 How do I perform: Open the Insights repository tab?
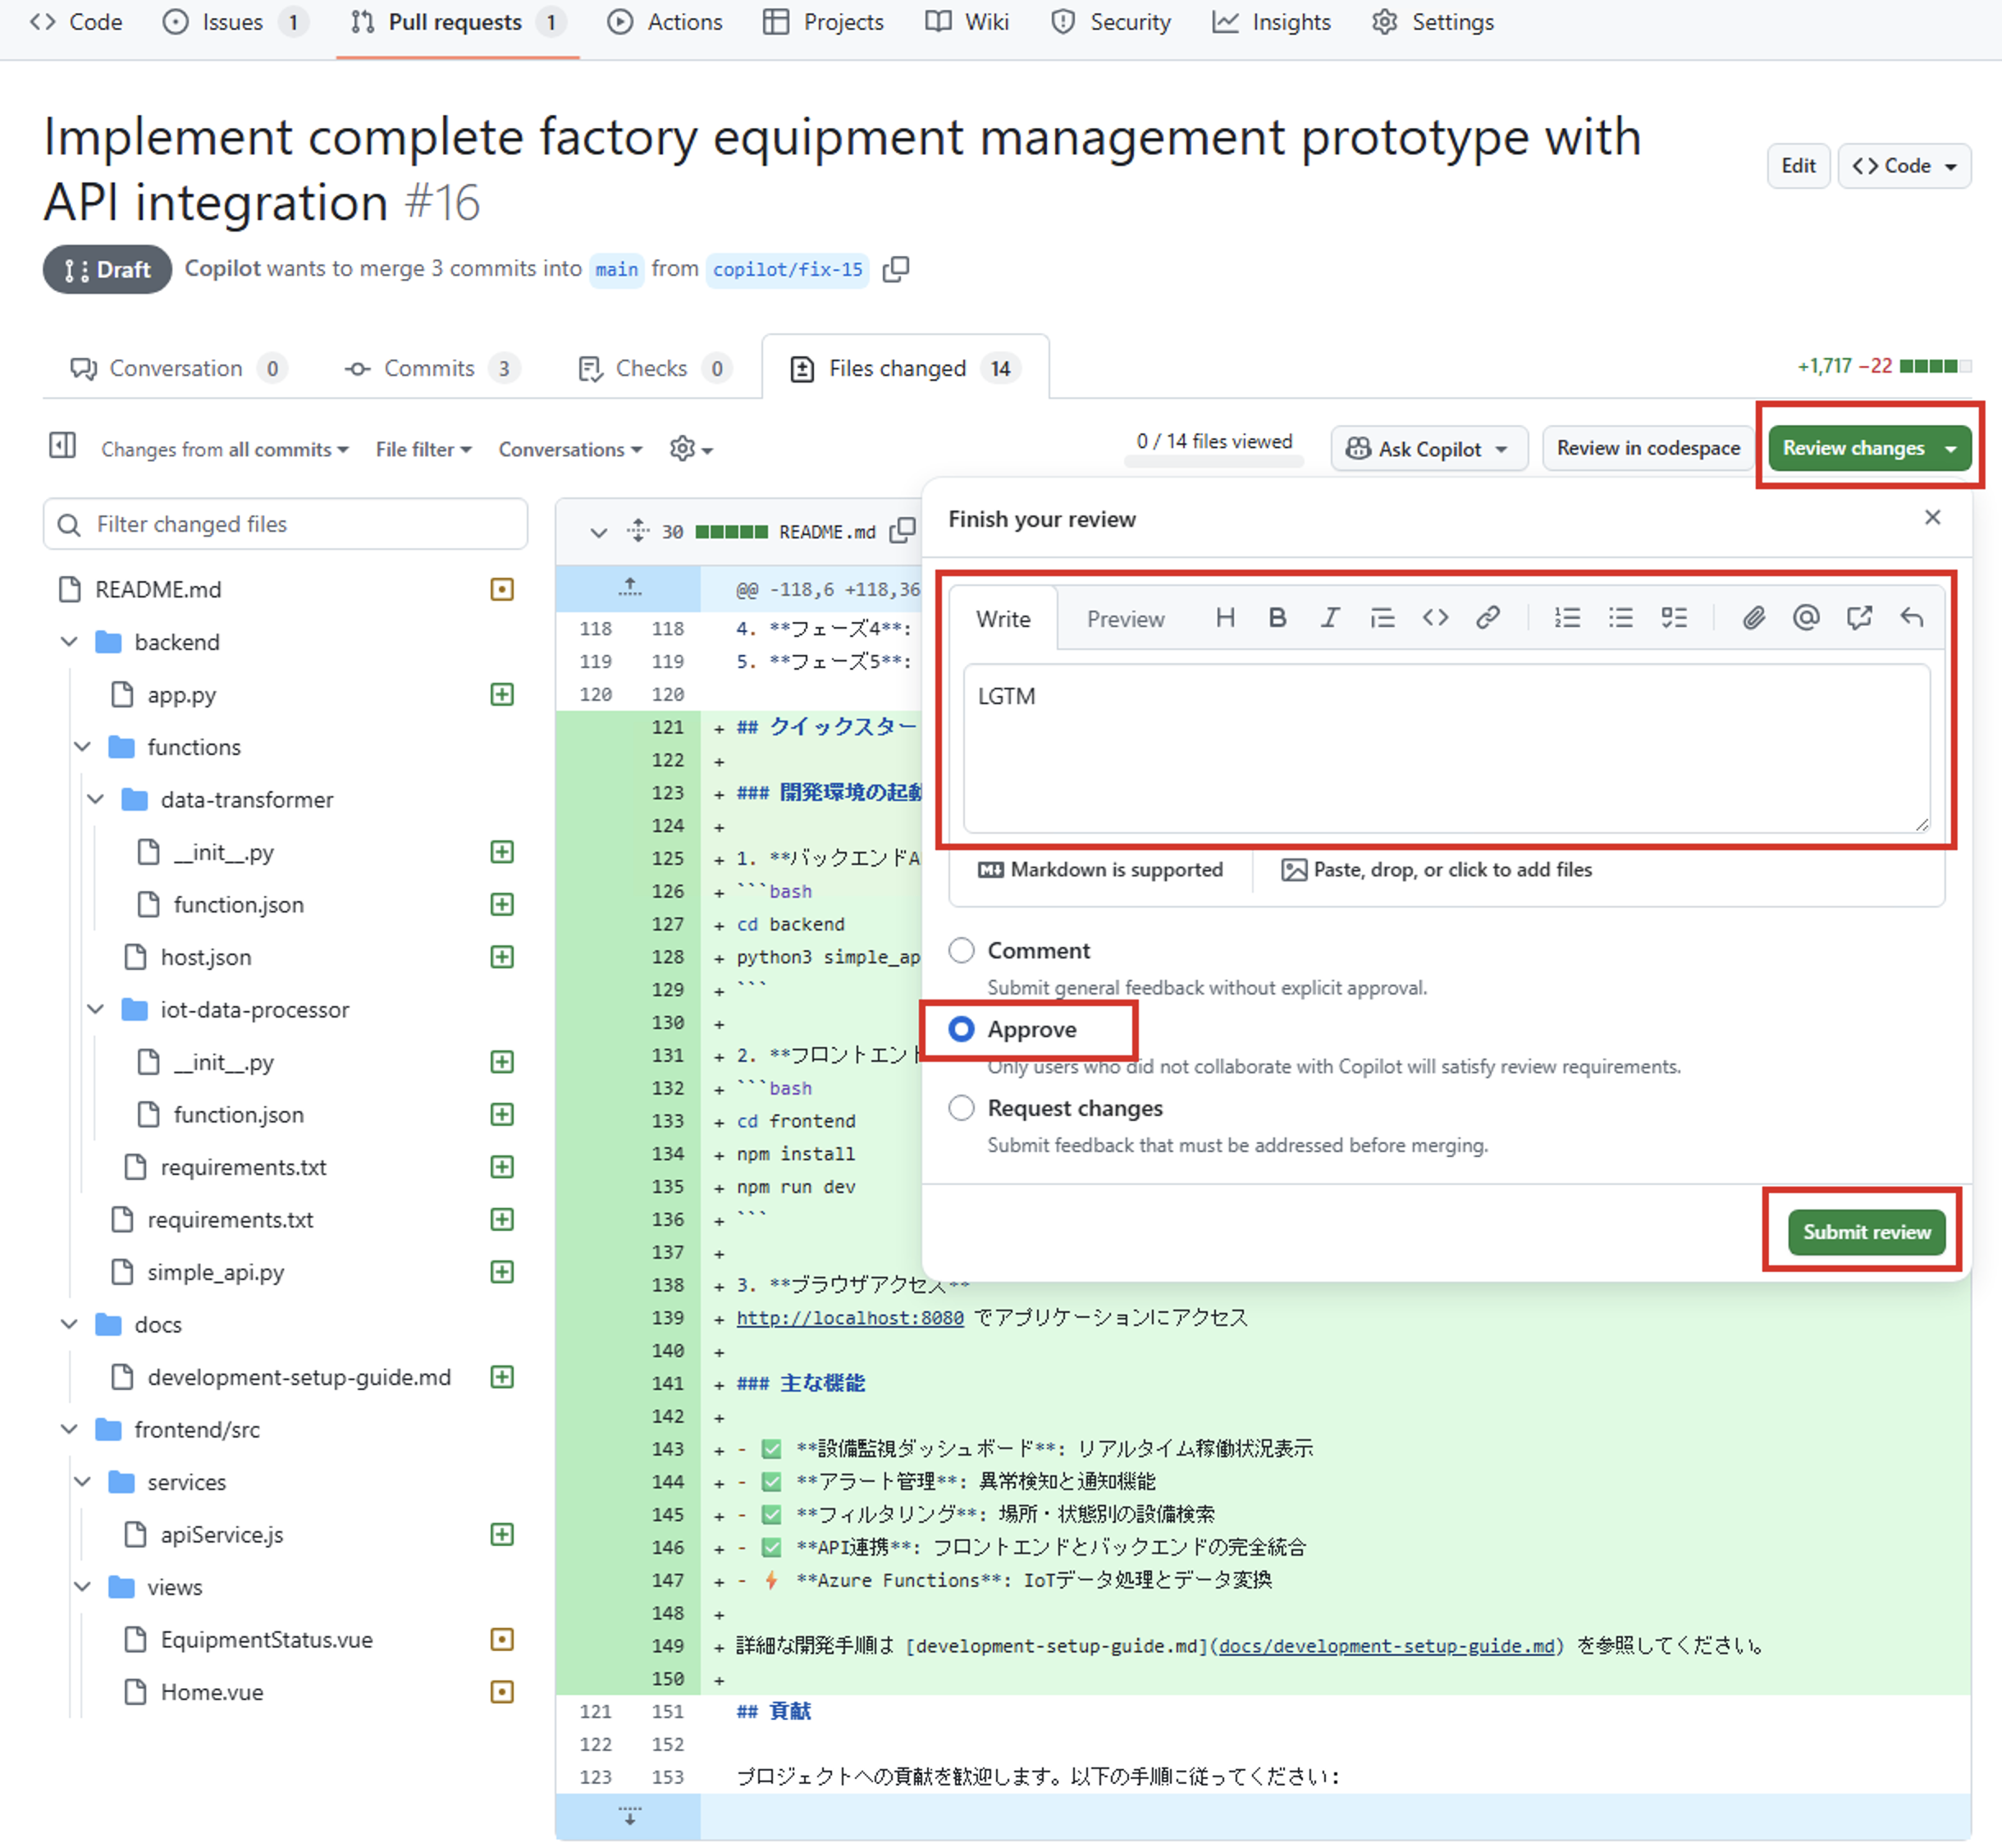pos(1272,22)
